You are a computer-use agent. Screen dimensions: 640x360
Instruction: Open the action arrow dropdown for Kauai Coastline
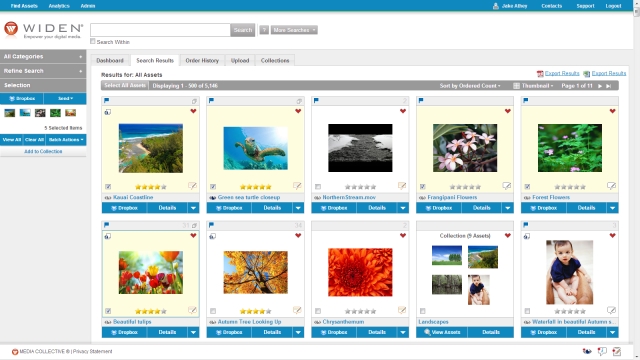coord(193,208)
